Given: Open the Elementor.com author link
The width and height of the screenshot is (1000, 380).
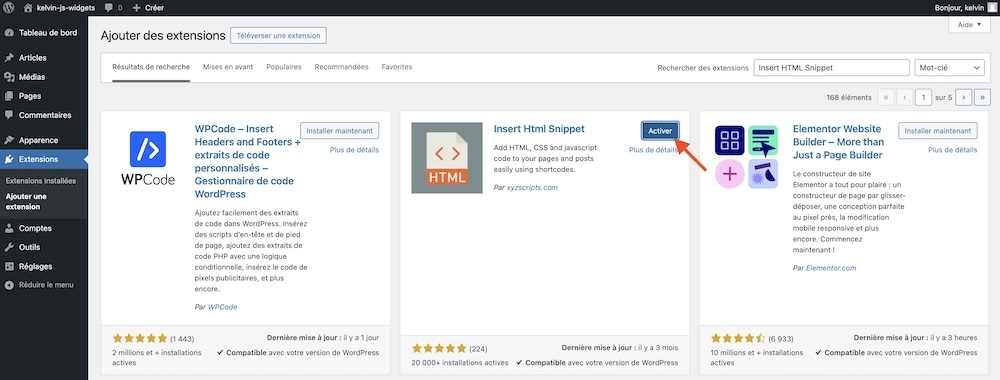Looking at the screenshot, I should click(831, 268).
